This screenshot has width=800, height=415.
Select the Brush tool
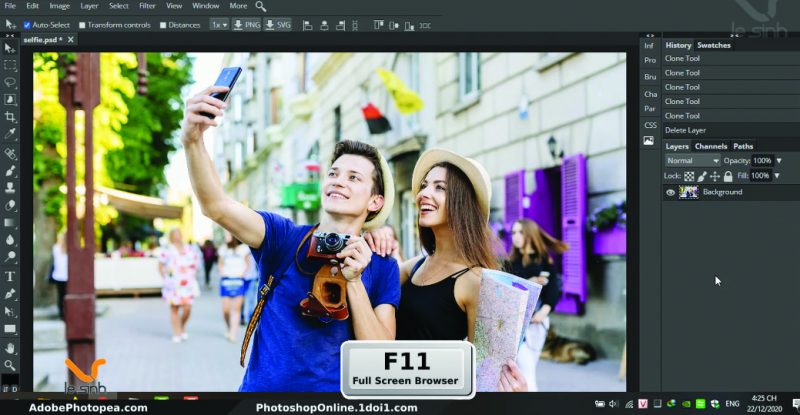[10, 170]
